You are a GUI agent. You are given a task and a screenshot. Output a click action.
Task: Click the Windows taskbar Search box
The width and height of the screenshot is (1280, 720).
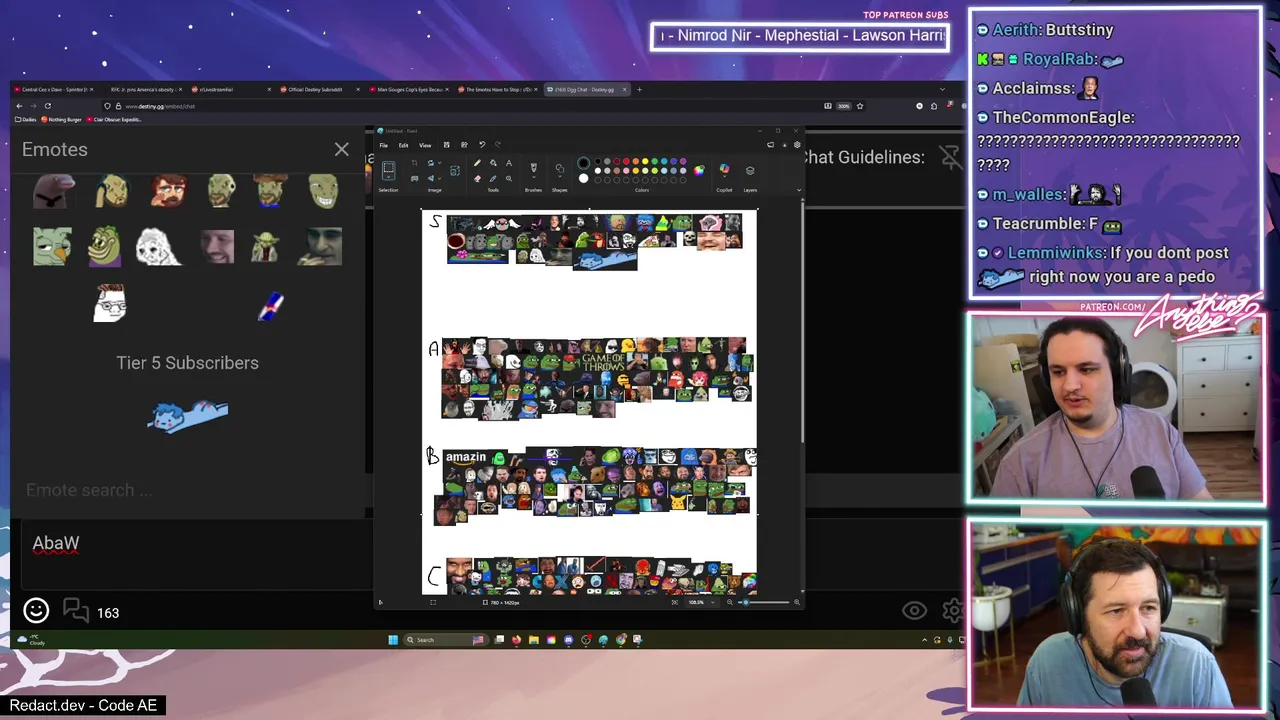coord(446,640)
